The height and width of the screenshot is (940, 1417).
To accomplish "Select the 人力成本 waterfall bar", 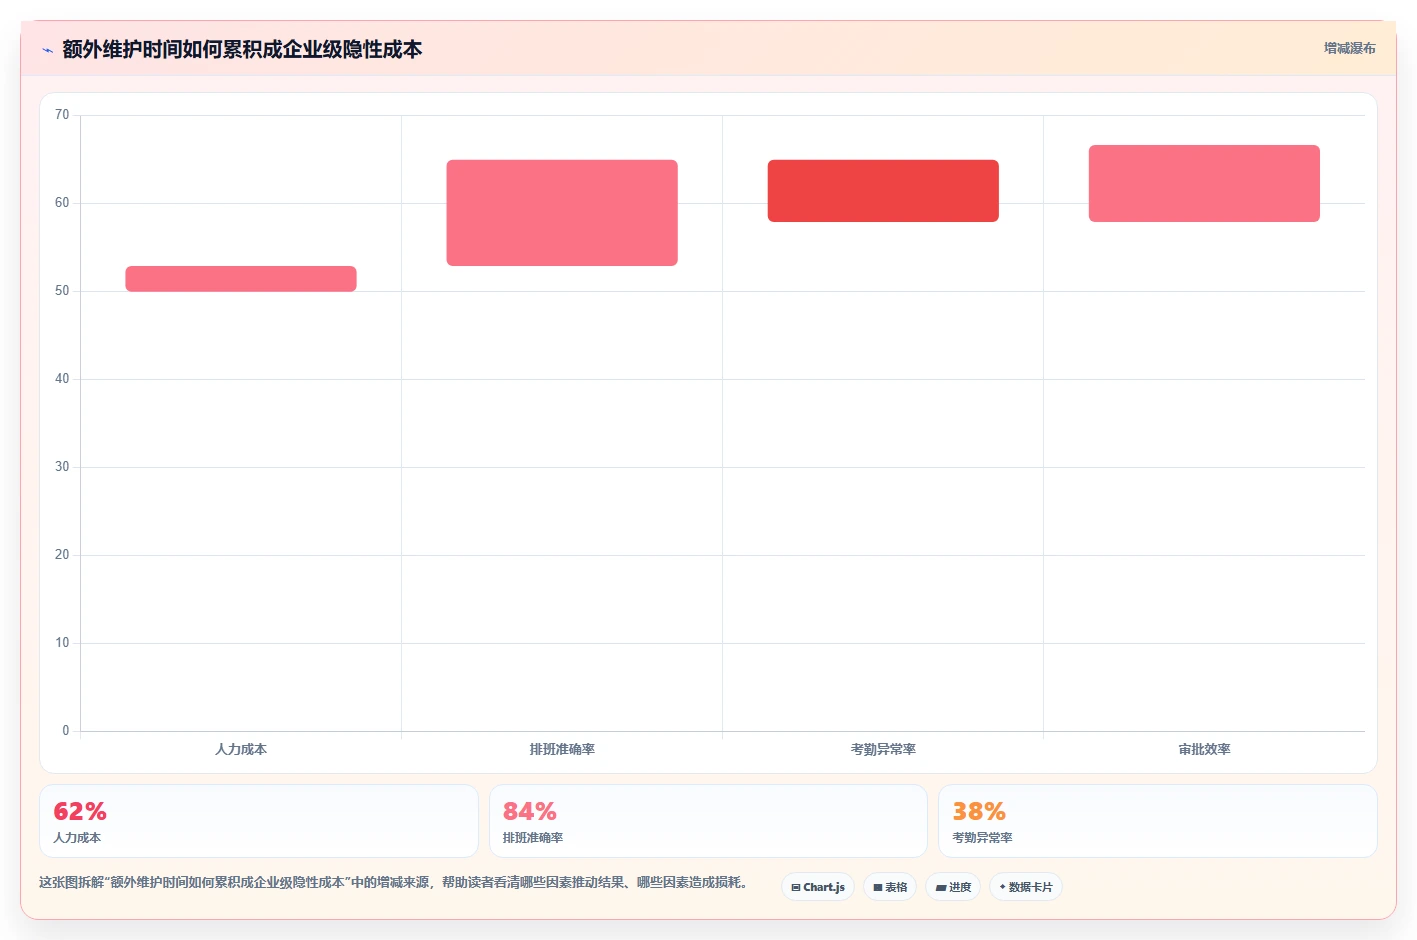I will tap(241, 279).
